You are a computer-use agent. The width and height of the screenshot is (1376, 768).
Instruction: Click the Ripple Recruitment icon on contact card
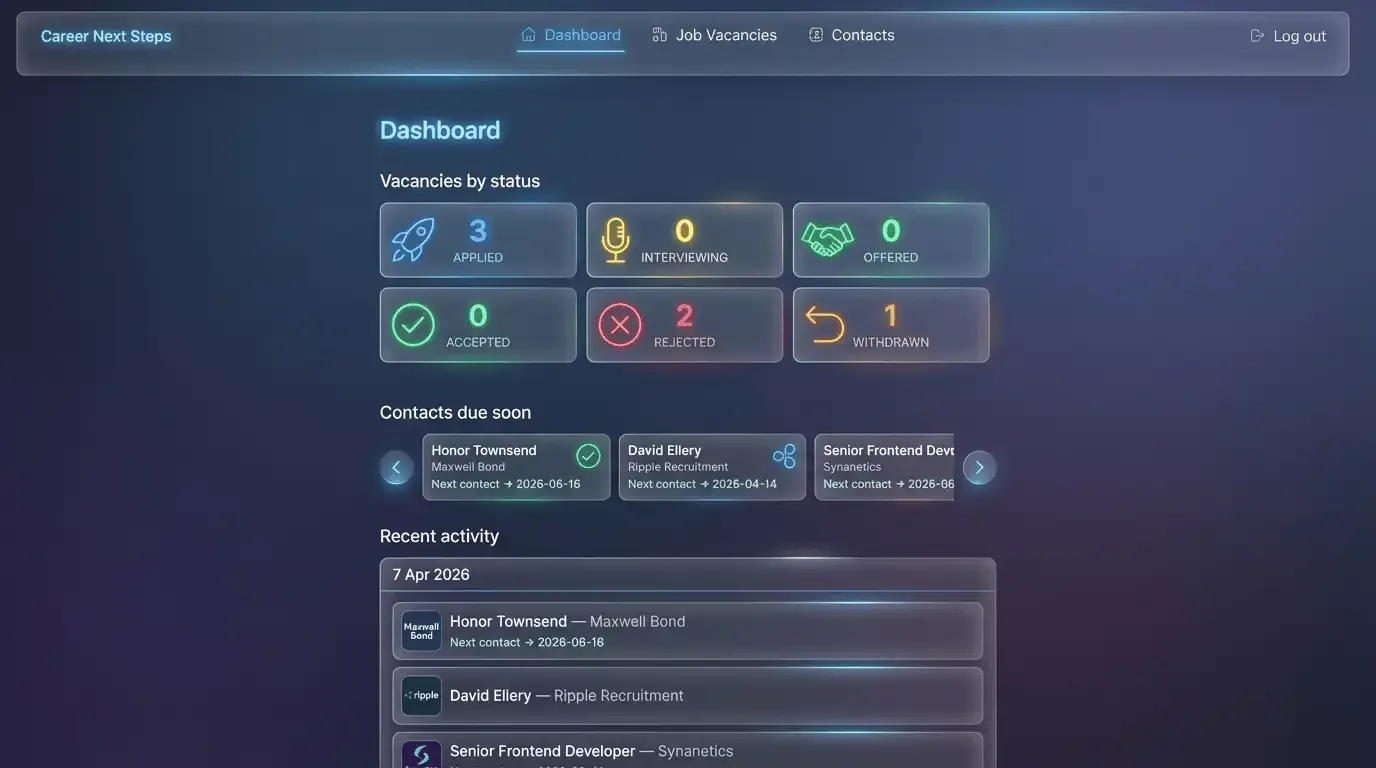784,456
